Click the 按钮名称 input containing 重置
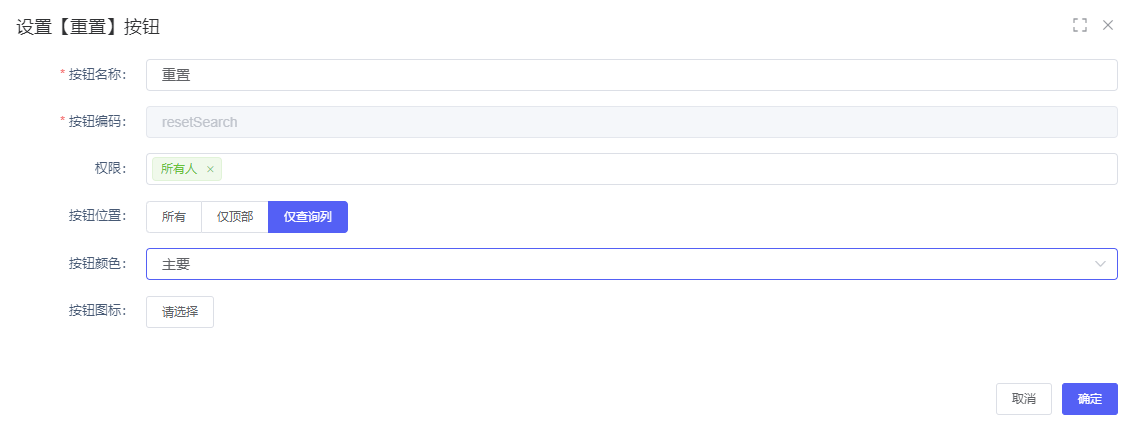 [x=630, y=75]
